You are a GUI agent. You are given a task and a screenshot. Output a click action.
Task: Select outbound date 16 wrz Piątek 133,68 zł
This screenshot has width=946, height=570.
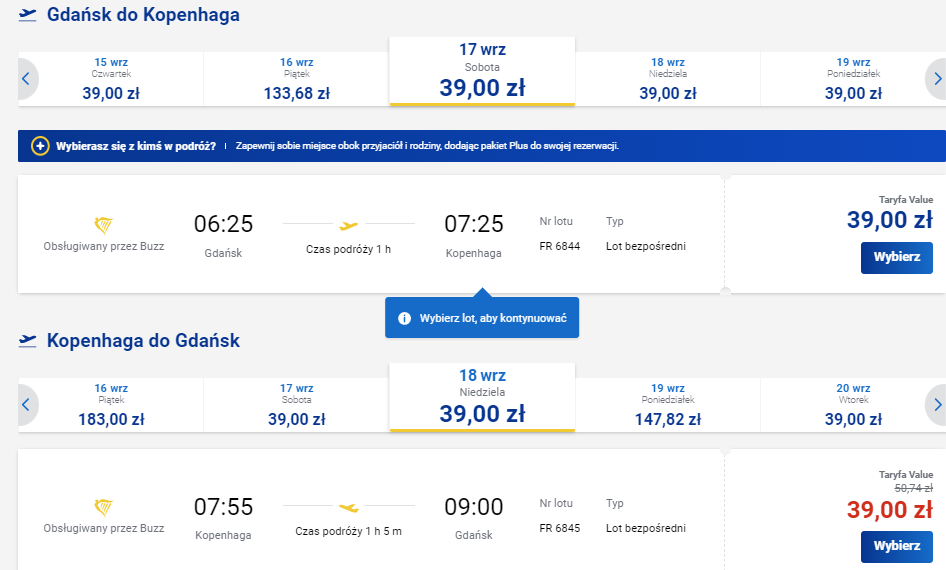(x=296, y=79)
